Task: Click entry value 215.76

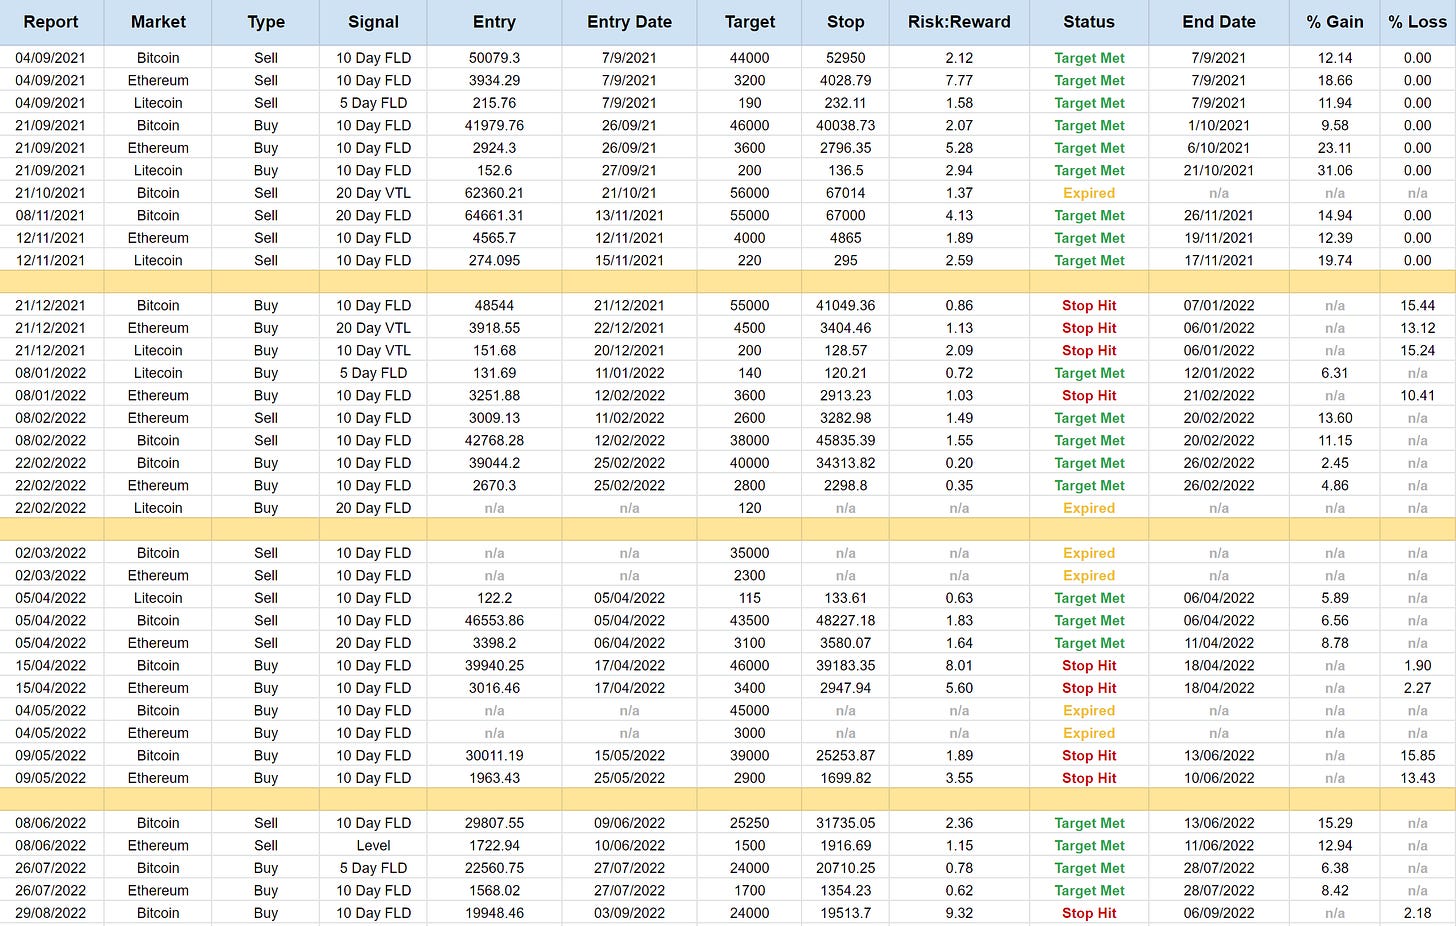Action: (494, 103)
